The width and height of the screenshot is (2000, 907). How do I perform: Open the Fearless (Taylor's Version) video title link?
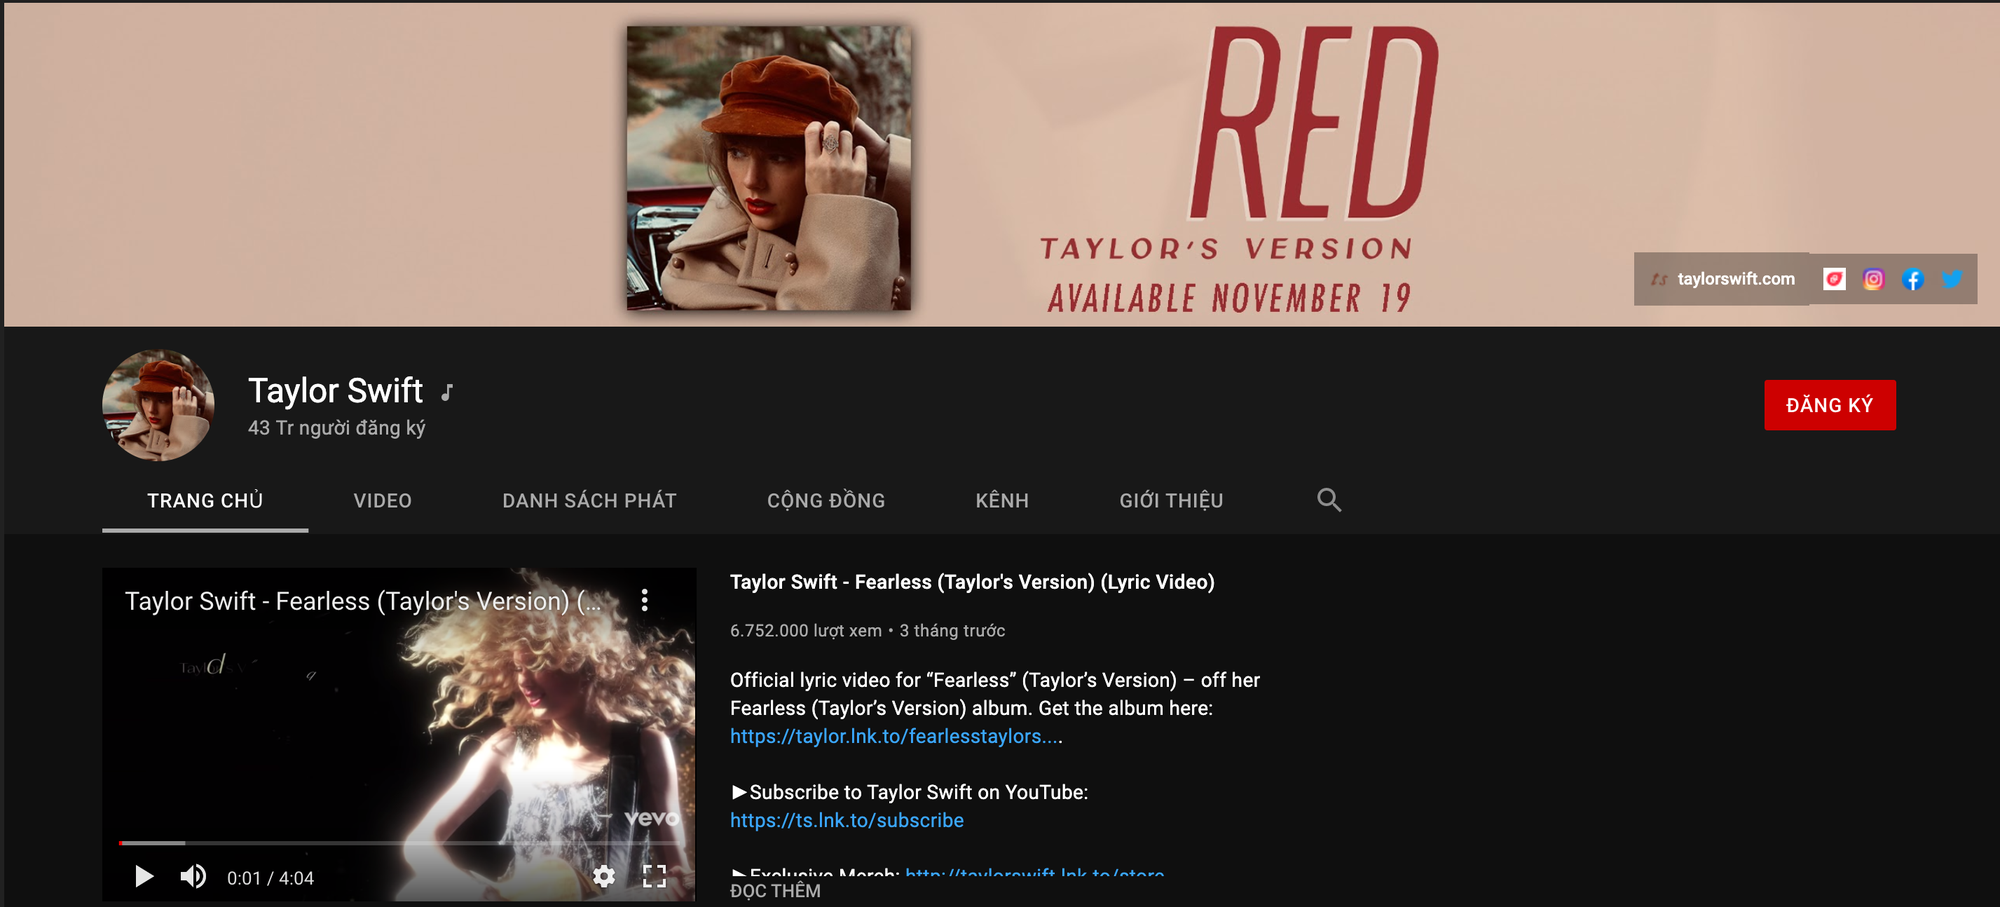[x=972, y=582]
